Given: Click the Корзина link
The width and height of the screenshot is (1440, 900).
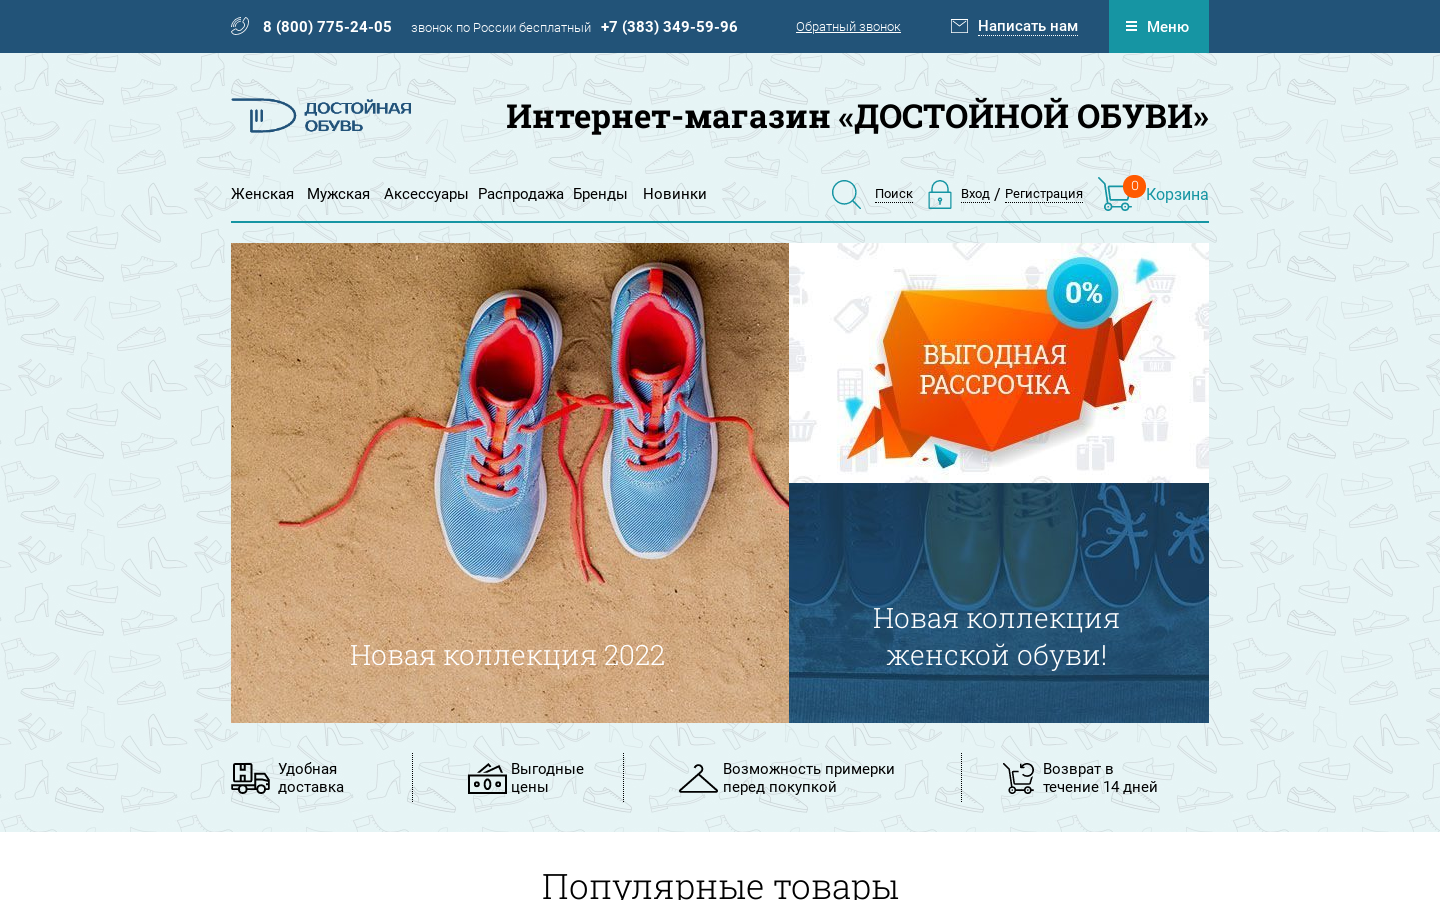Looking at the screenshot, I should (x=1177, y=194).
